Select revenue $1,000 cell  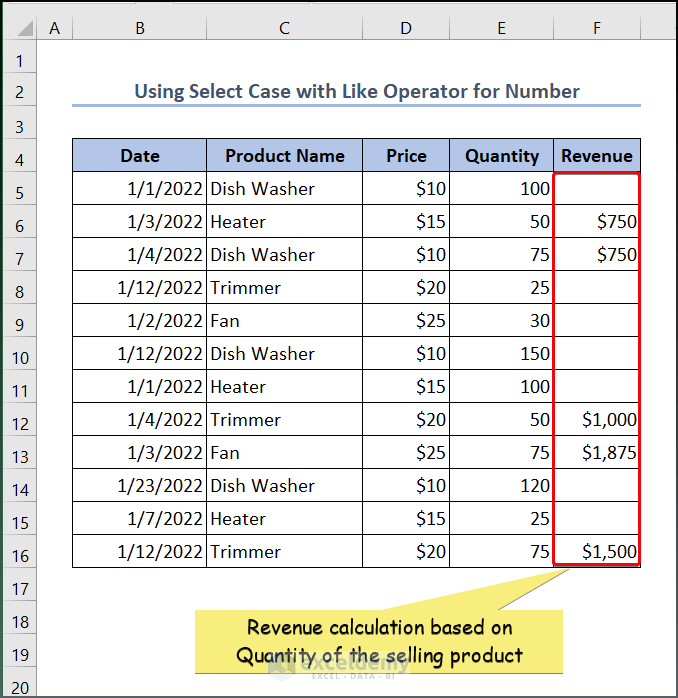pos(597,419)
